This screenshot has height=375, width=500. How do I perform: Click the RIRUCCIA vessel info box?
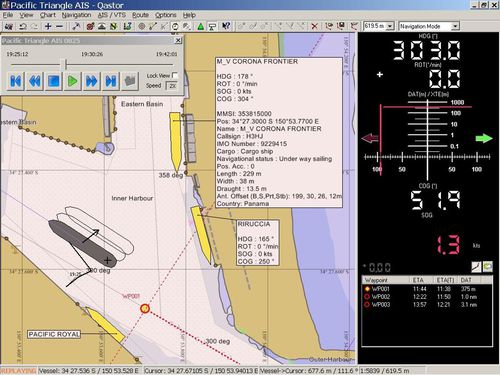coord(258,243)
